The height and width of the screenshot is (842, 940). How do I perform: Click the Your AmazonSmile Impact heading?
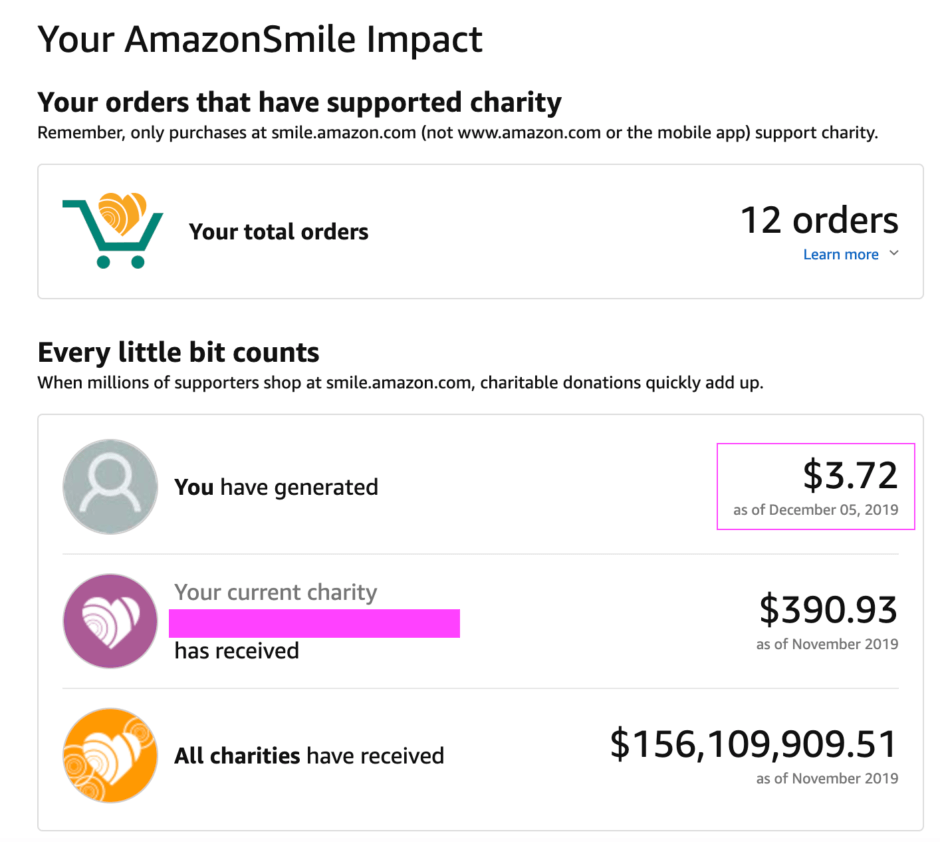259,39
